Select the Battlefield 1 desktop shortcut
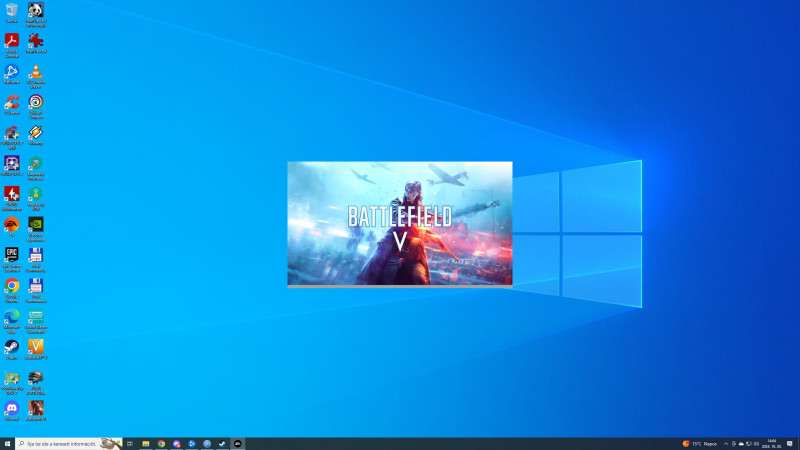 tap(36, 410)
